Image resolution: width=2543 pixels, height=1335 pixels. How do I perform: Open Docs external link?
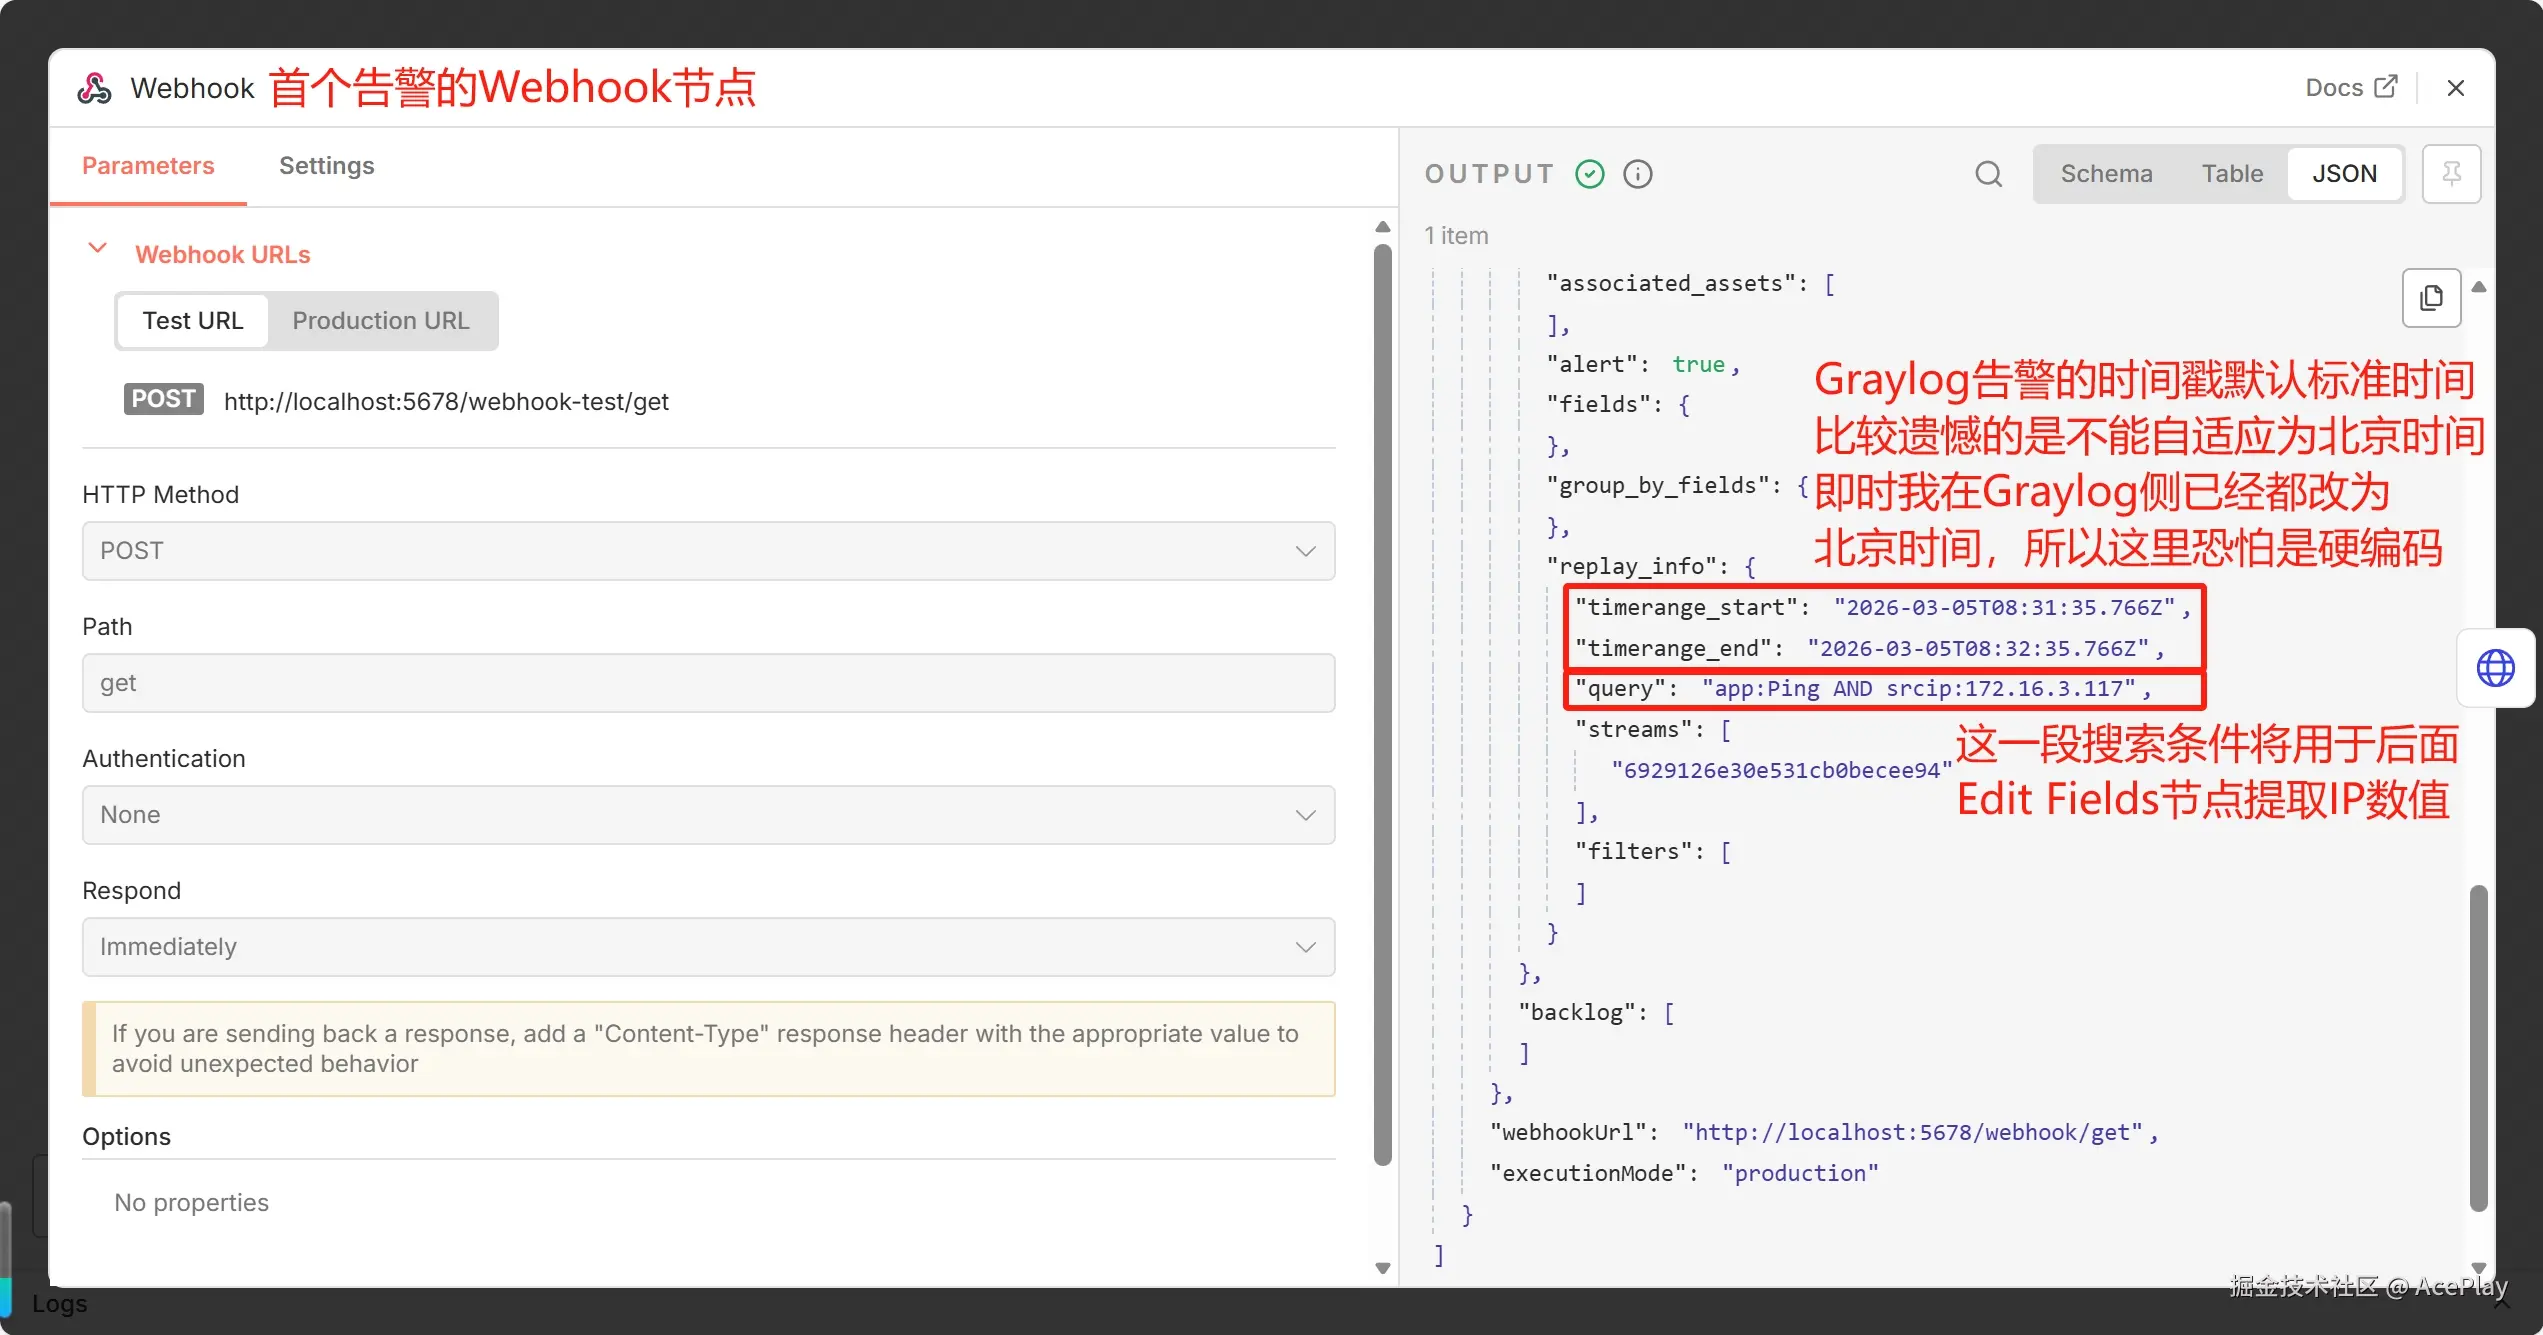(x=2350, y=88)
